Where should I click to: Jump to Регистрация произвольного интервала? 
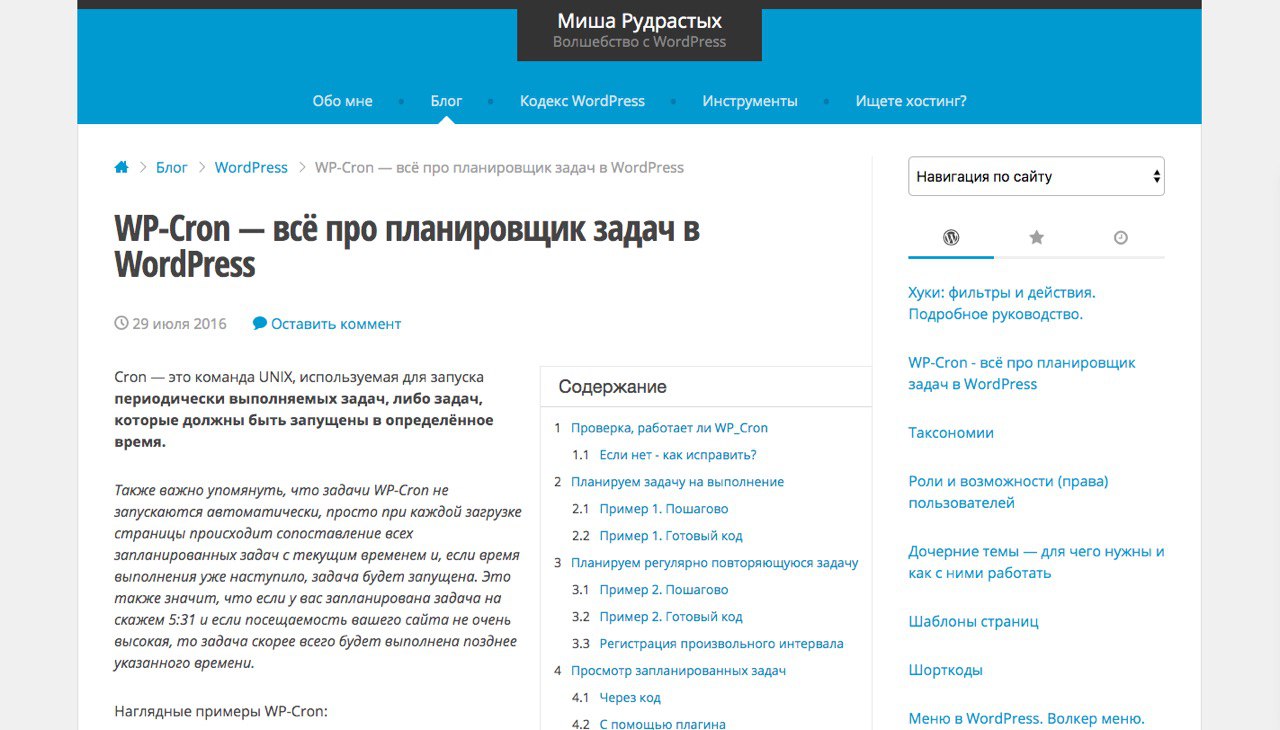click(x=721, y=643)
